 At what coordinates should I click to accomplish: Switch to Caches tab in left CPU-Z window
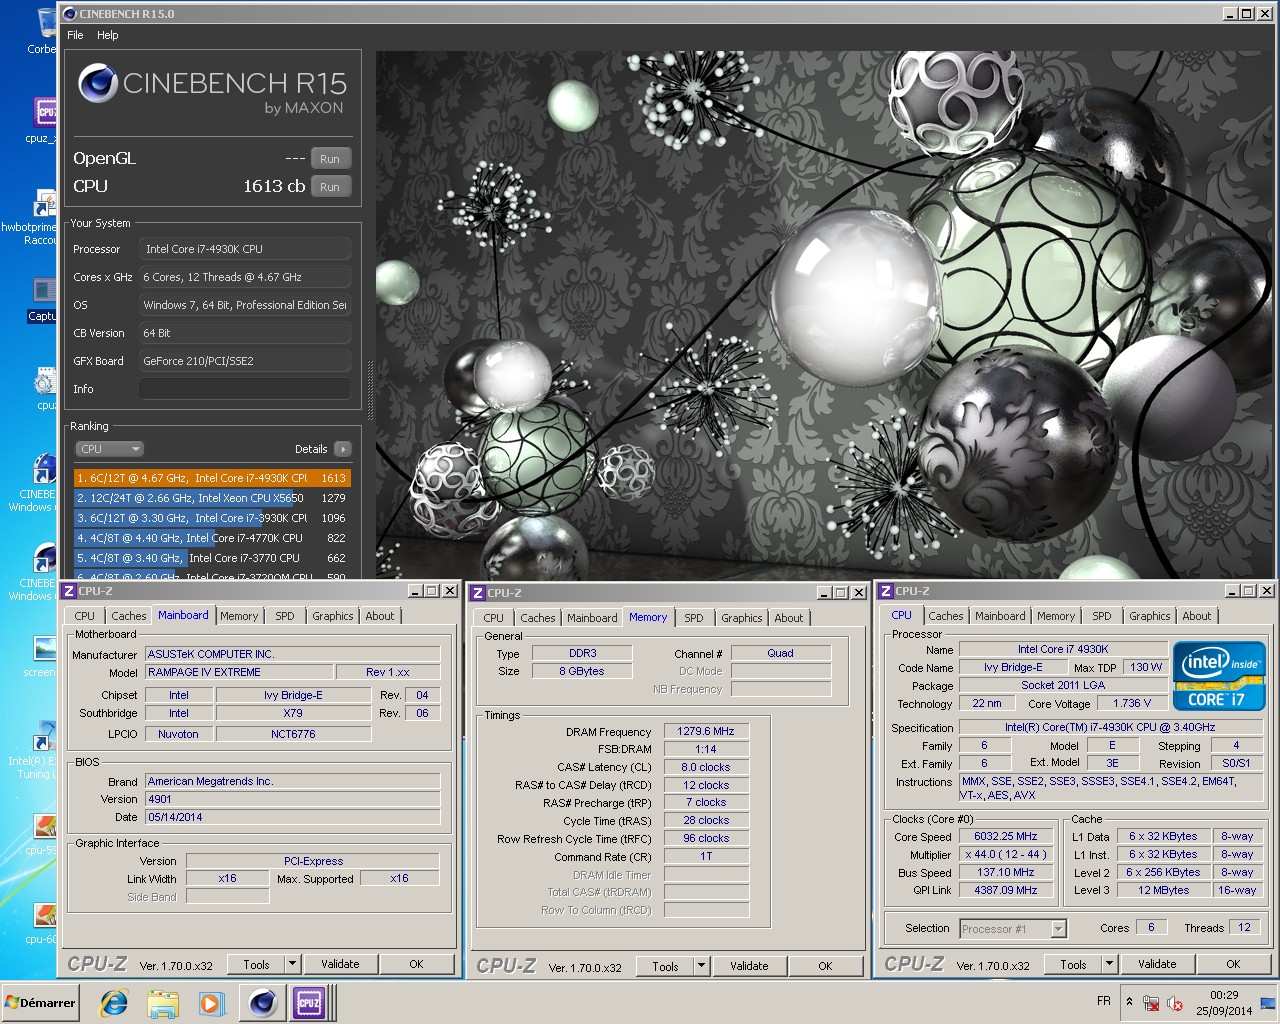[x=128, y=616]
